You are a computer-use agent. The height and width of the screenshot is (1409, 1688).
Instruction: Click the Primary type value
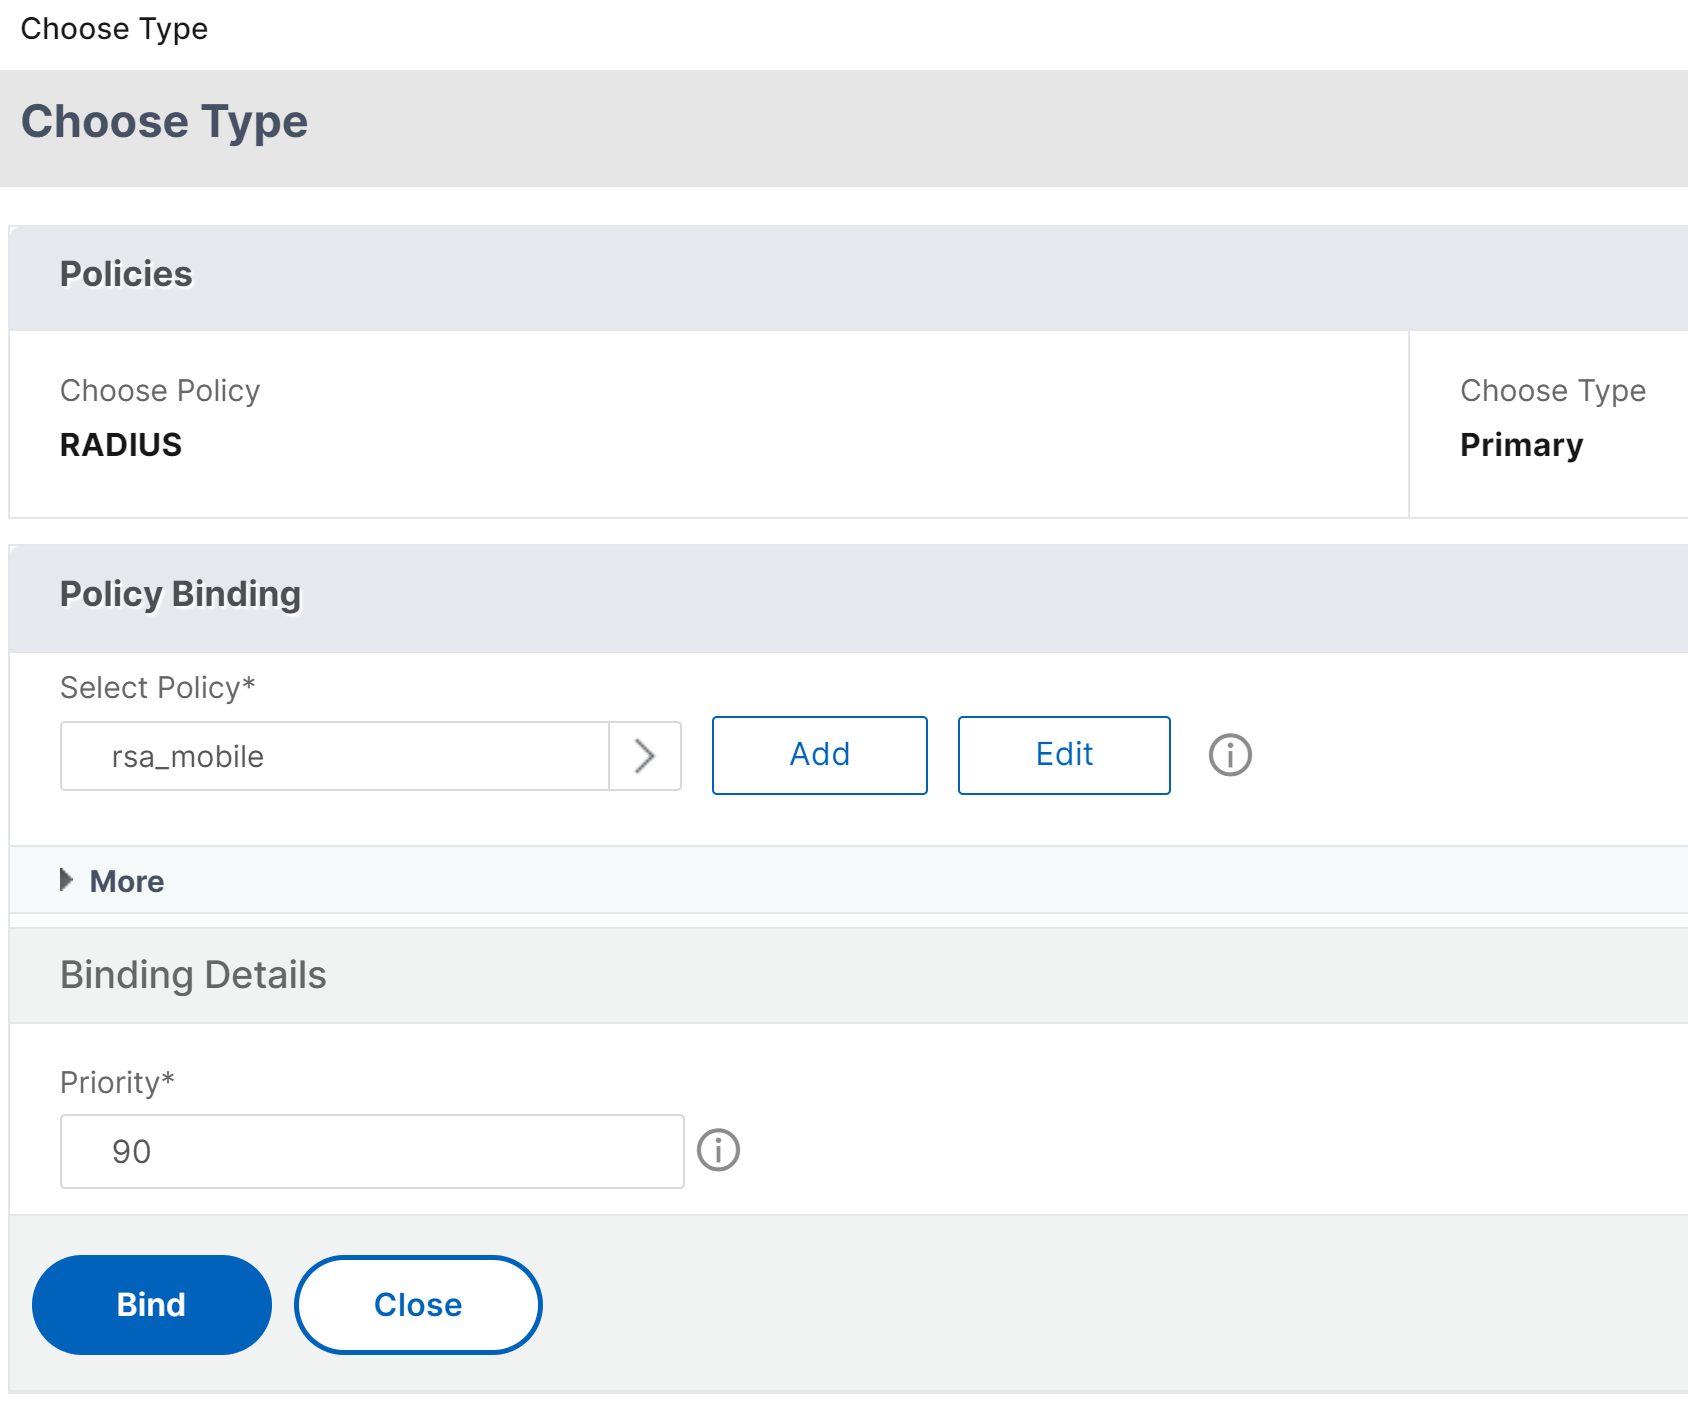(1521, 445)
